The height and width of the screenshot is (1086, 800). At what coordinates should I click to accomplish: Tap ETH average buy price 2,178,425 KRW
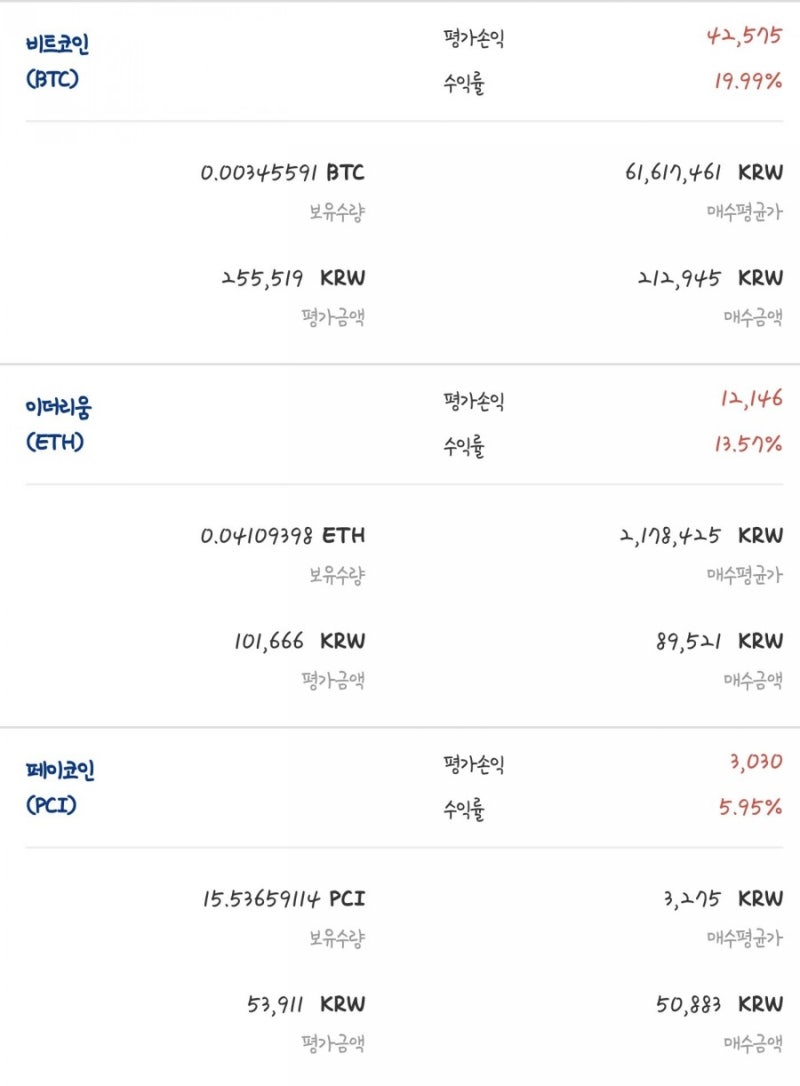(x=701, y=535)
